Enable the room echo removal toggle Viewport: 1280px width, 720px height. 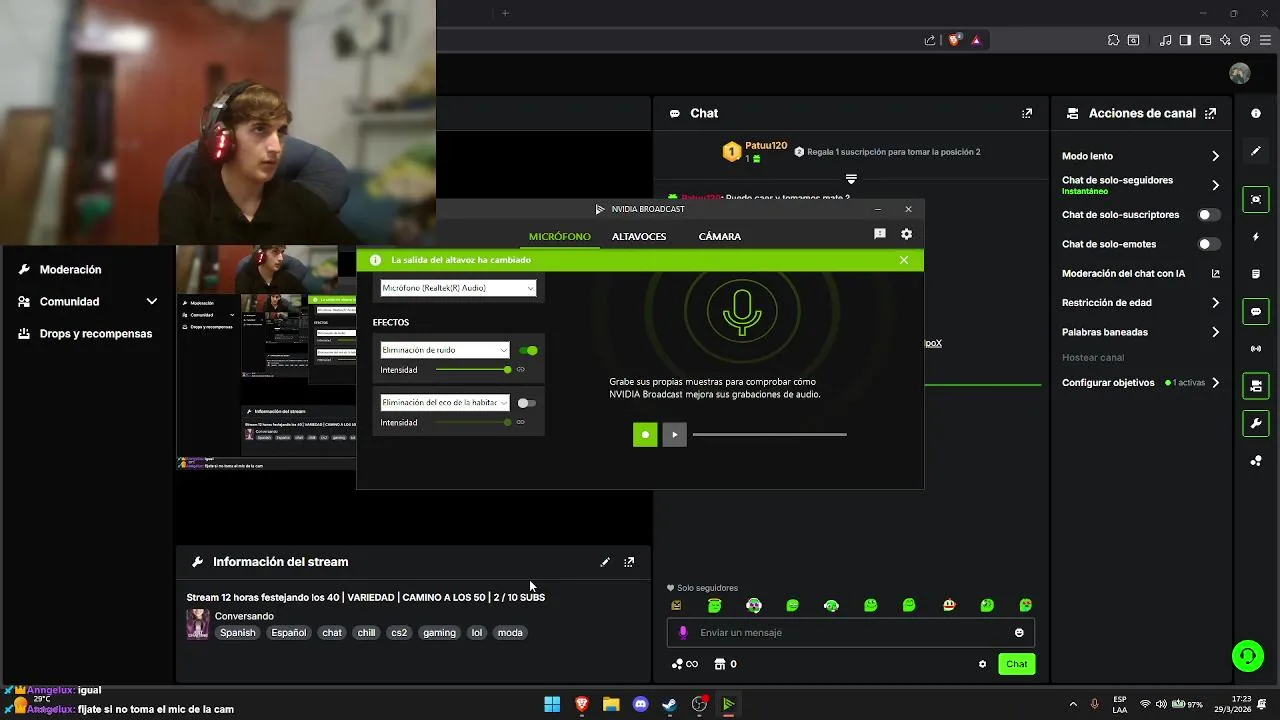527,403
